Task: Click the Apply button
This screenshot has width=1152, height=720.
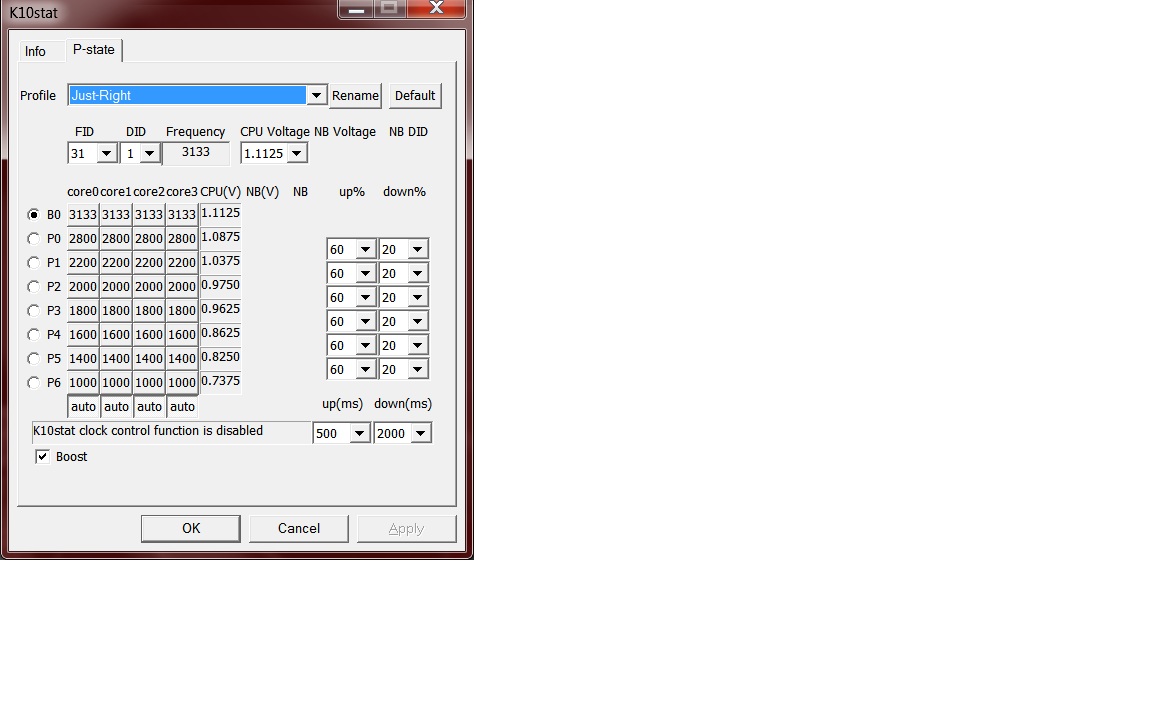Action: tap(406, 528)
